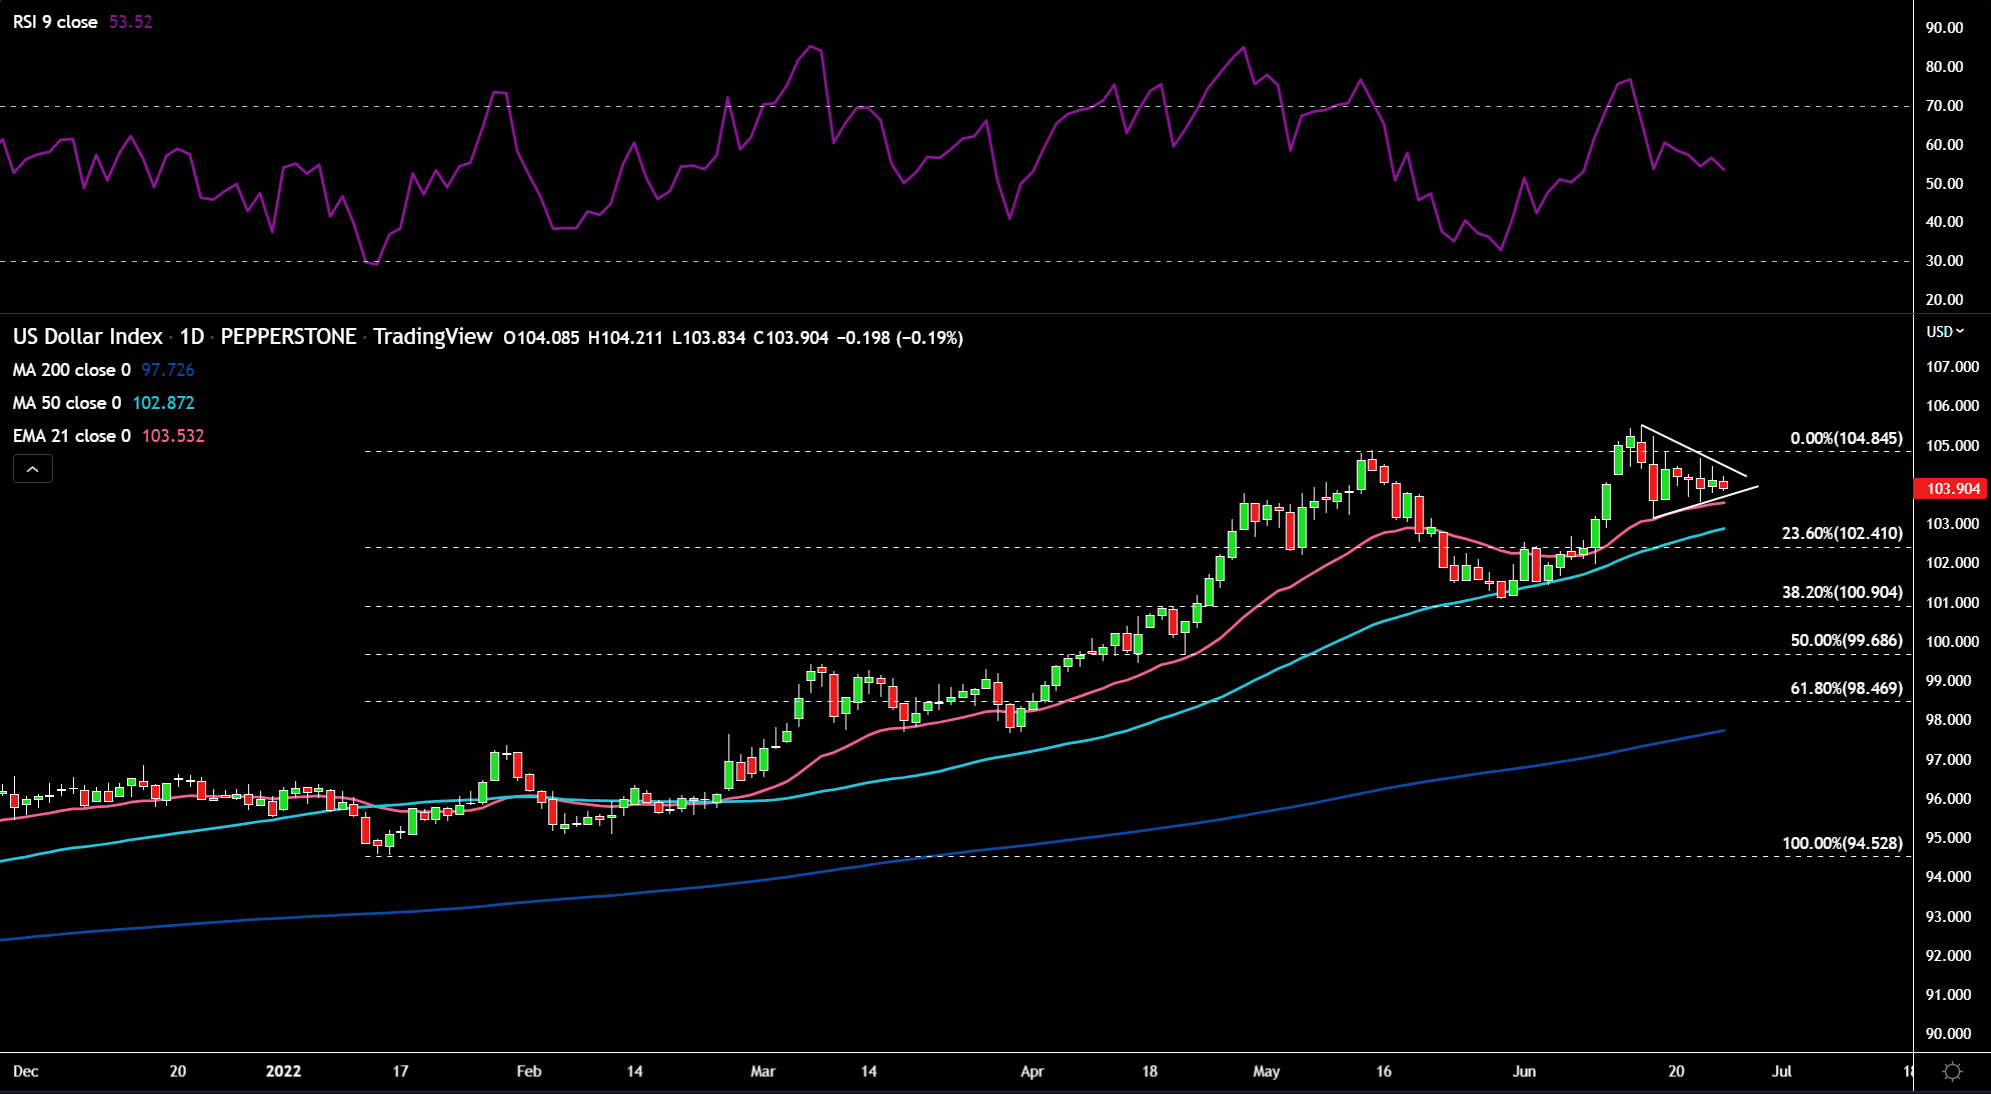Click the Mar label on the time axis
The width and height of the screenshot is (1991, 1094).
(763, 1072)
